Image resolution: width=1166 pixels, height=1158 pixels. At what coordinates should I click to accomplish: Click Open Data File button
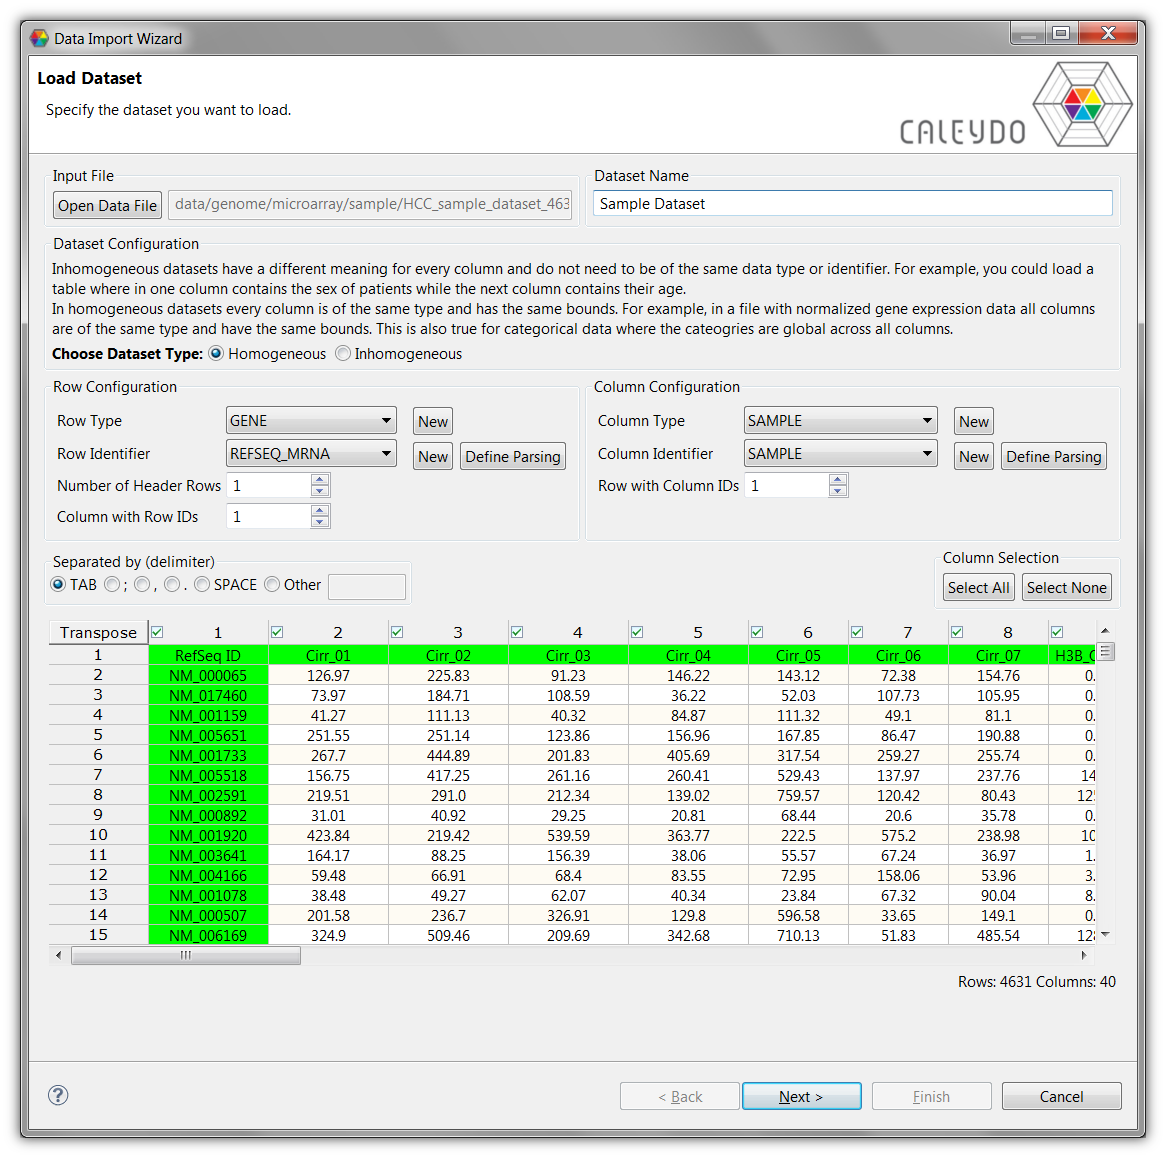(x=107, y=205)
